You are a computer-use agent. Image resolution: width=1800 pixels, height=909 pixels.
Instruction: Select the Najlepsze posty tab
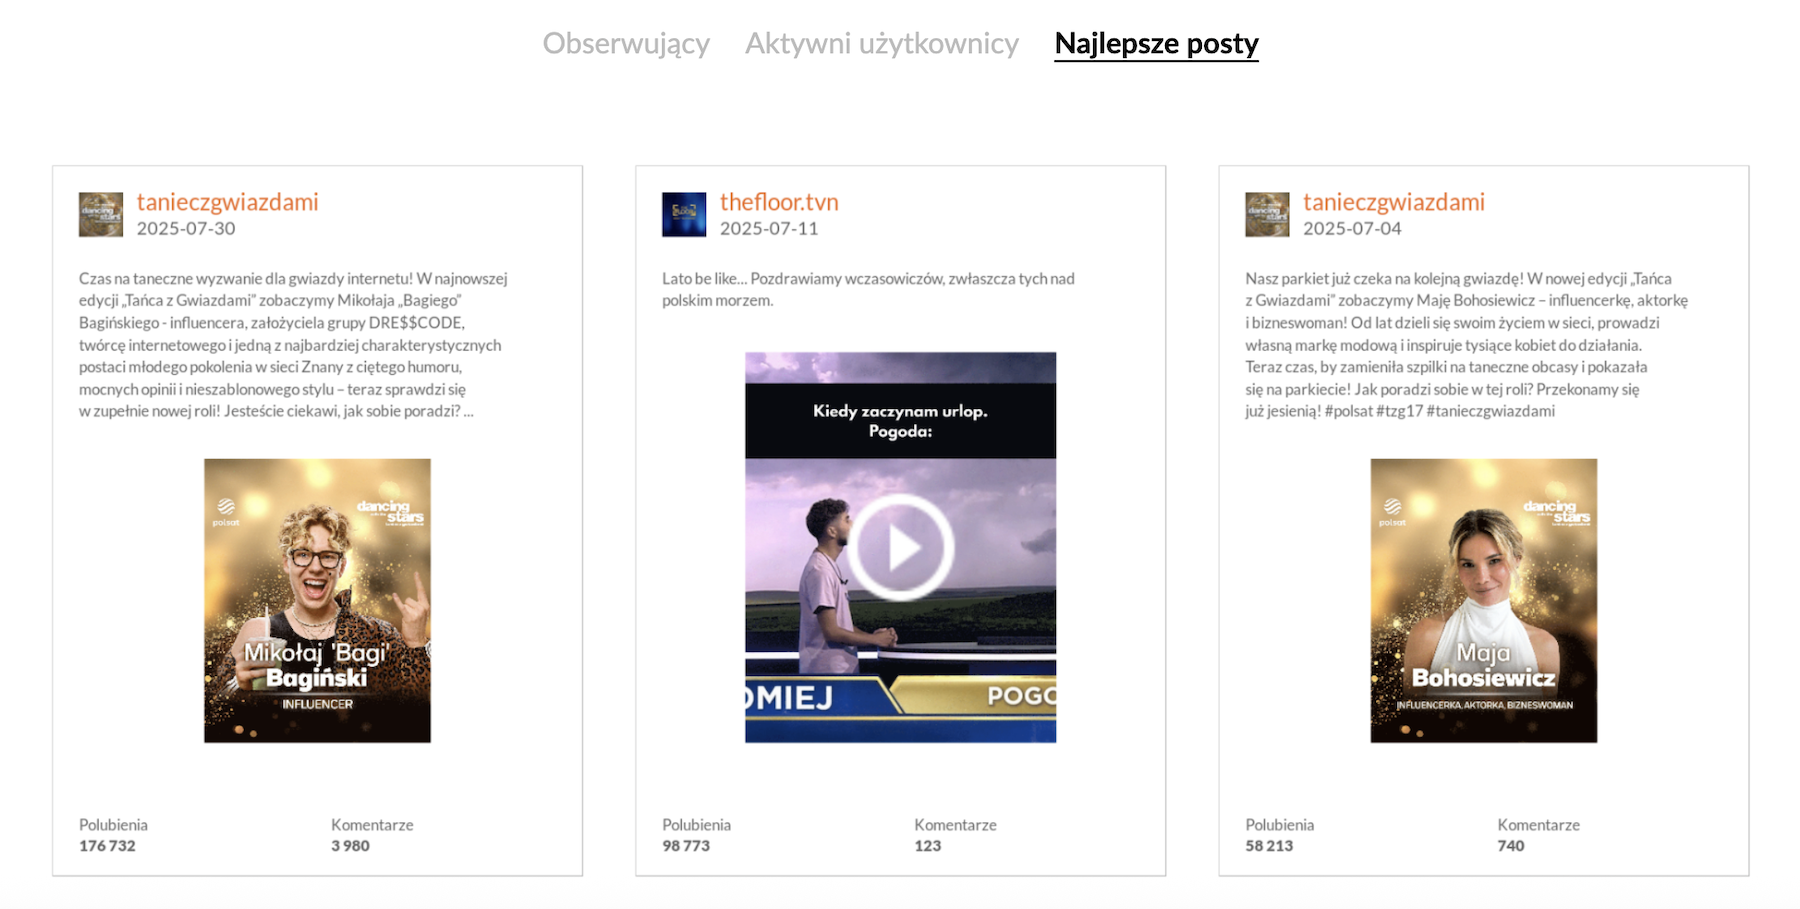pos(1156,44)
